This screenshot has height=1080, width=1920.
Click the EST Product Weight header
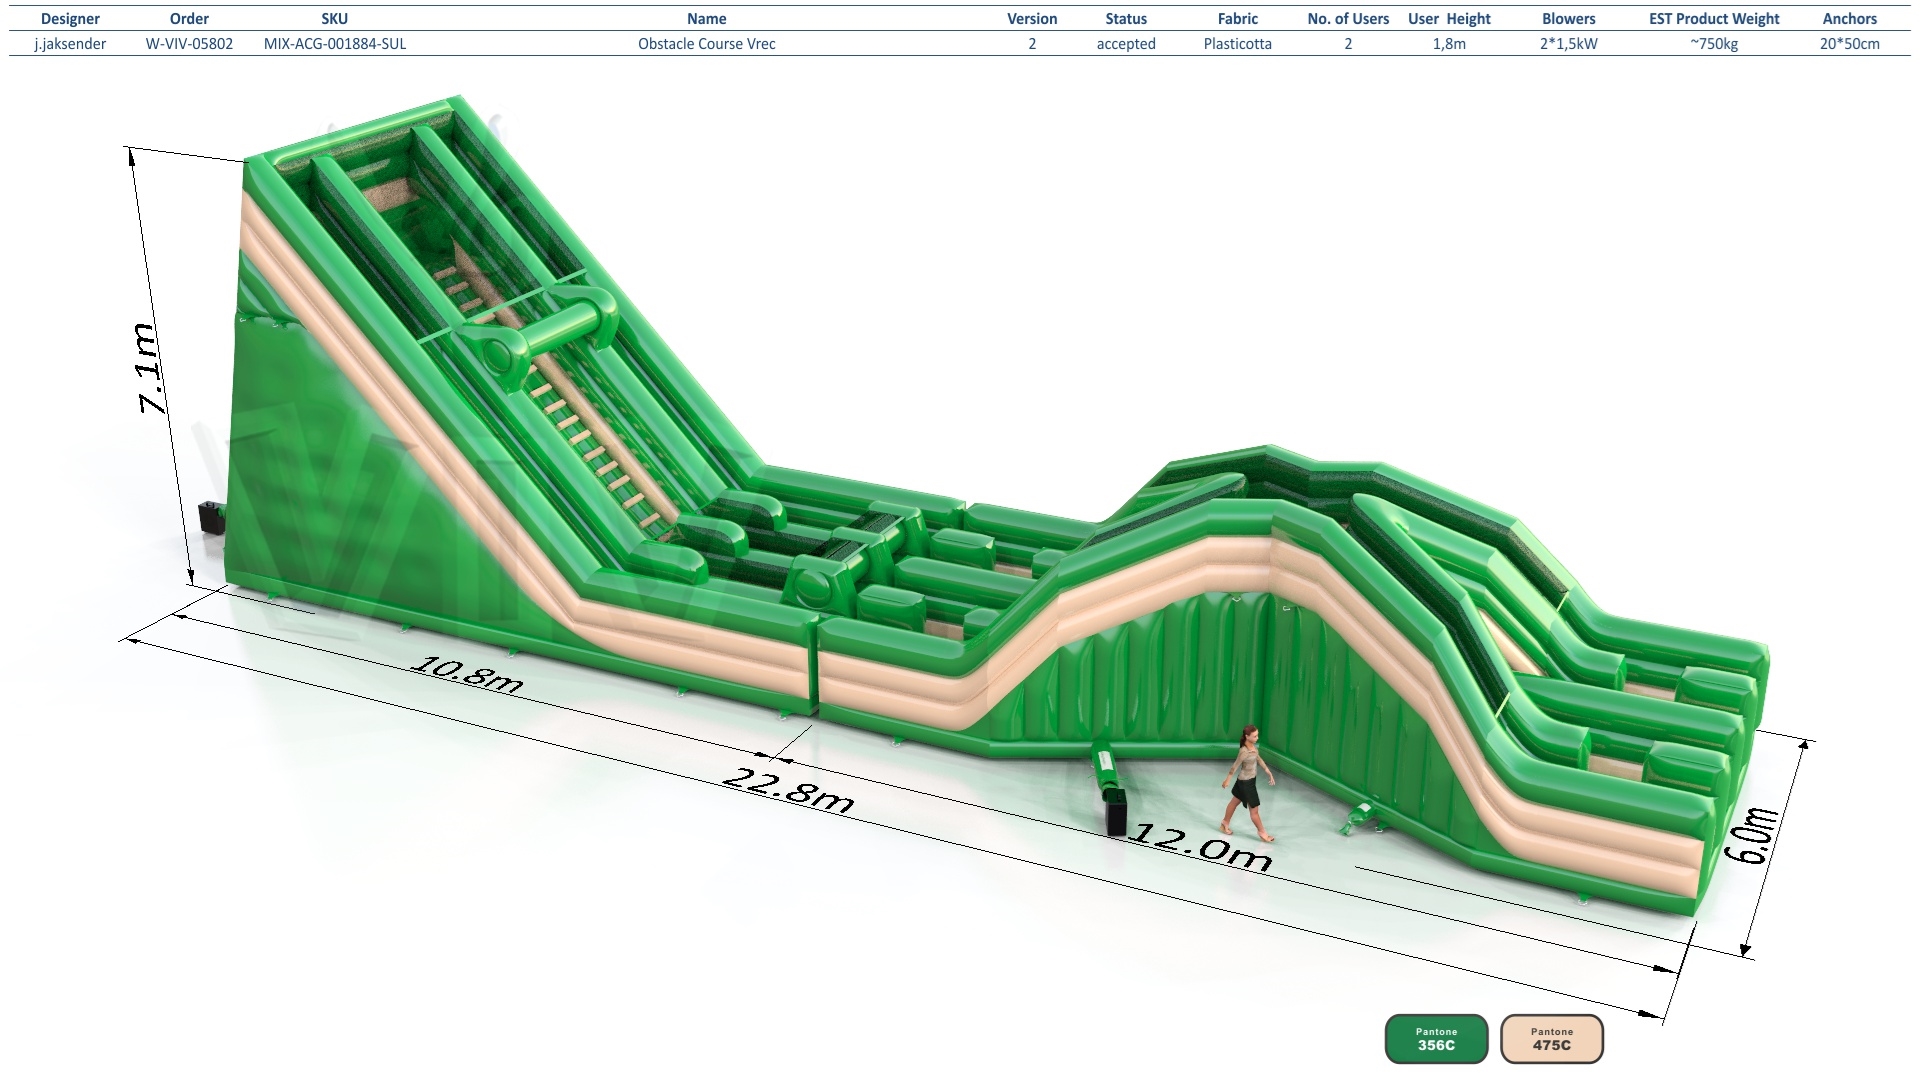coord(1714,19)
